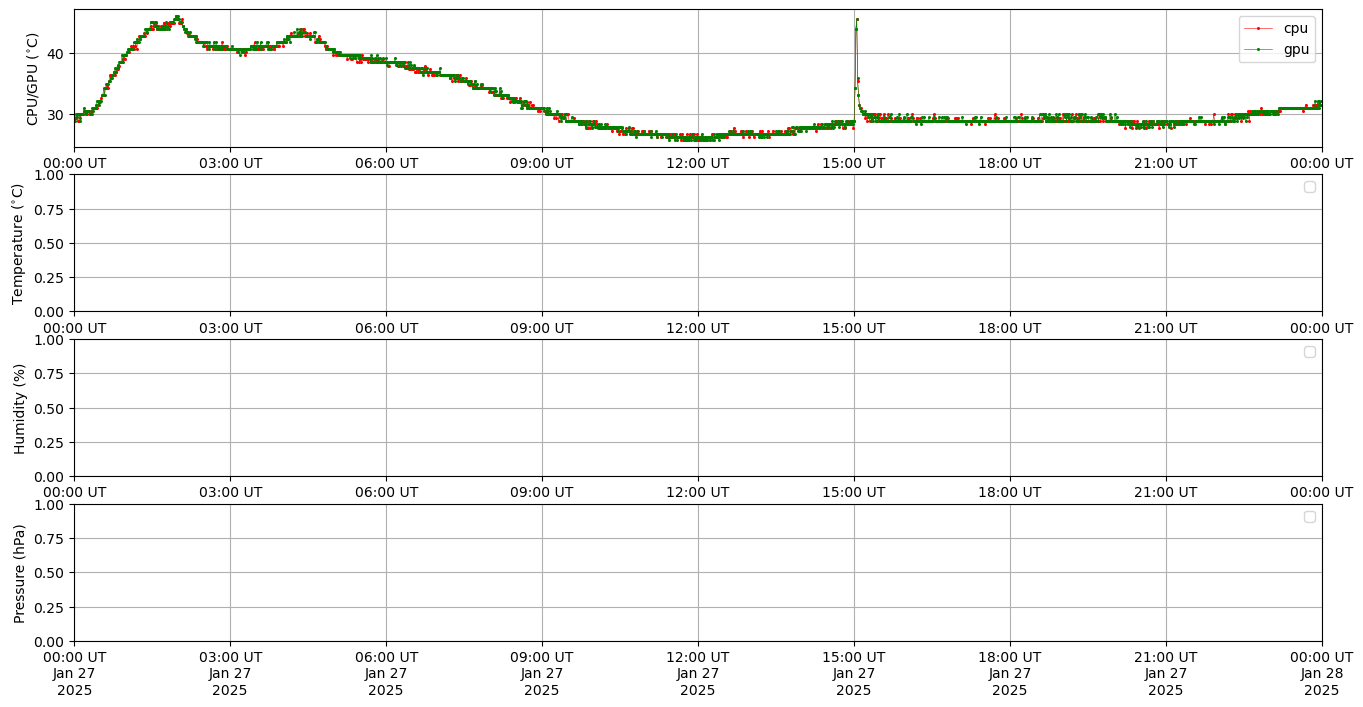Click '15:00 UT' tick under the CPU/GPU plot

coord(854,162)
